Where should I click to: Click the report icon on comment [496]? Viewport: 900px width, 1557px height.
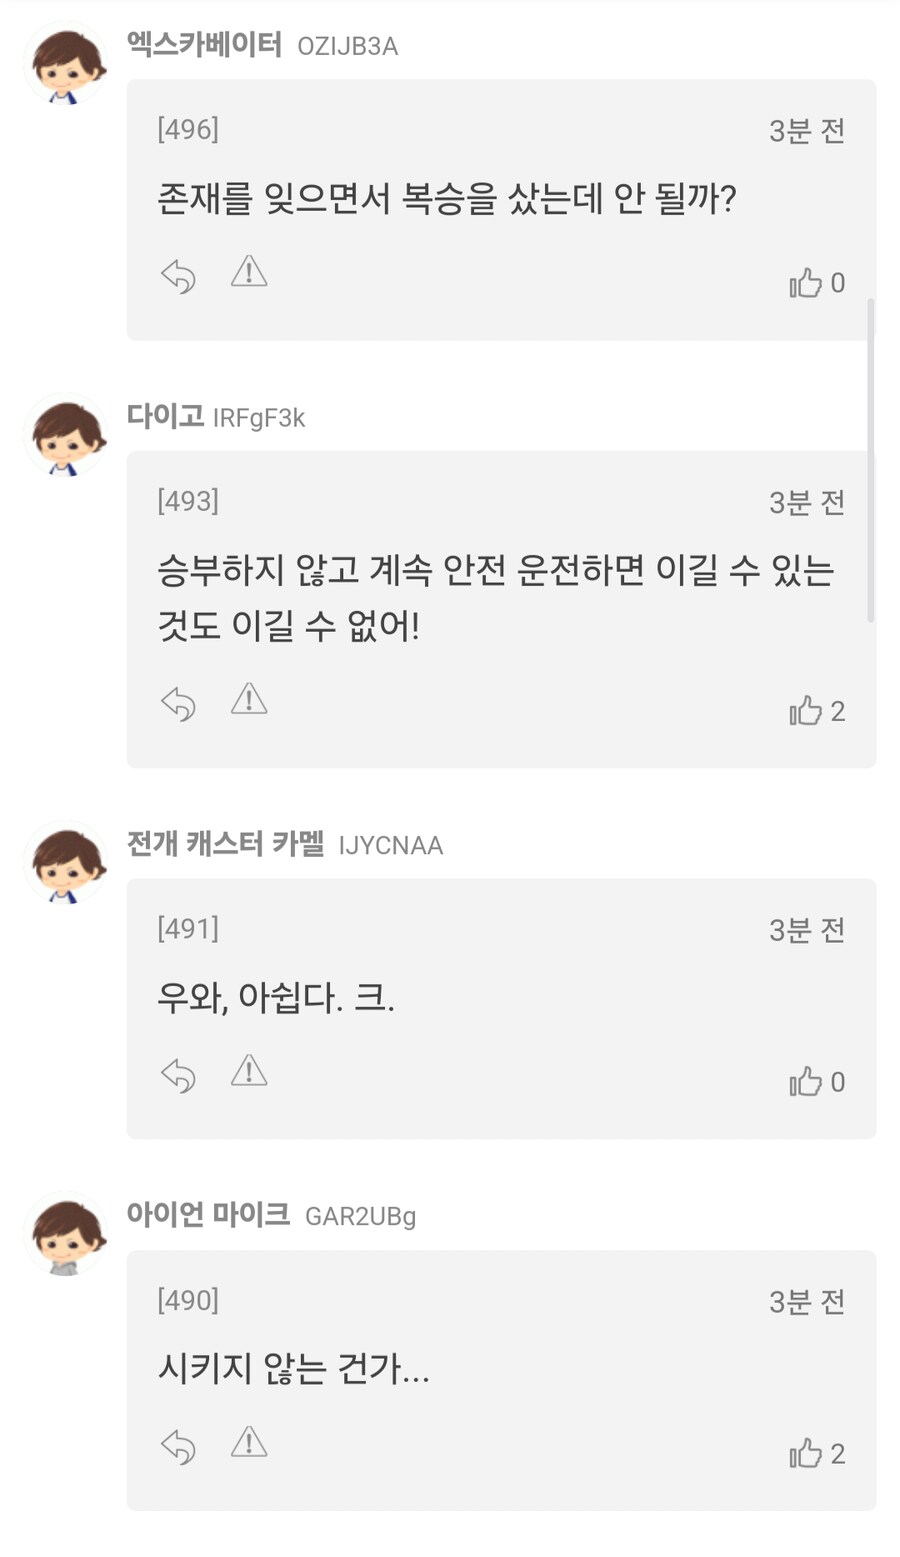[248, 272]
